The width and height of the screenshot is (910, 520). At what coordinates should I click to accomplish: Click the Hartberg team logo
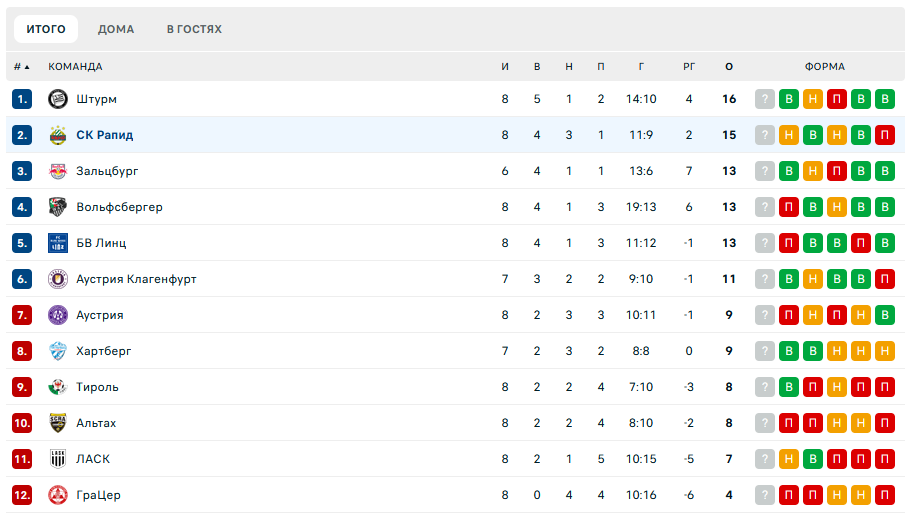[x=57, y=351]
